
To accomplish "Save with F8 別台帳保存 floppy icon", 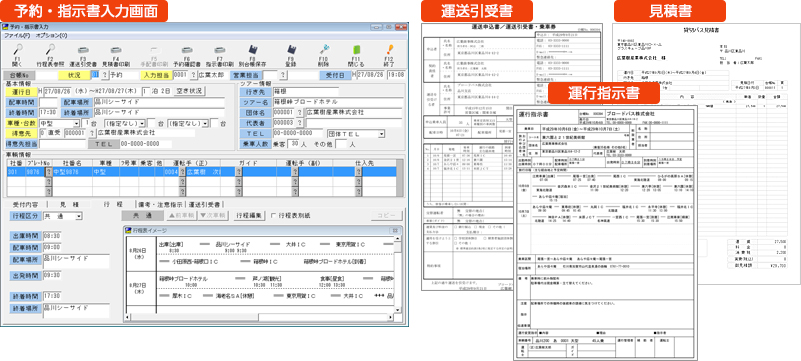I will [x=253, y=51].
